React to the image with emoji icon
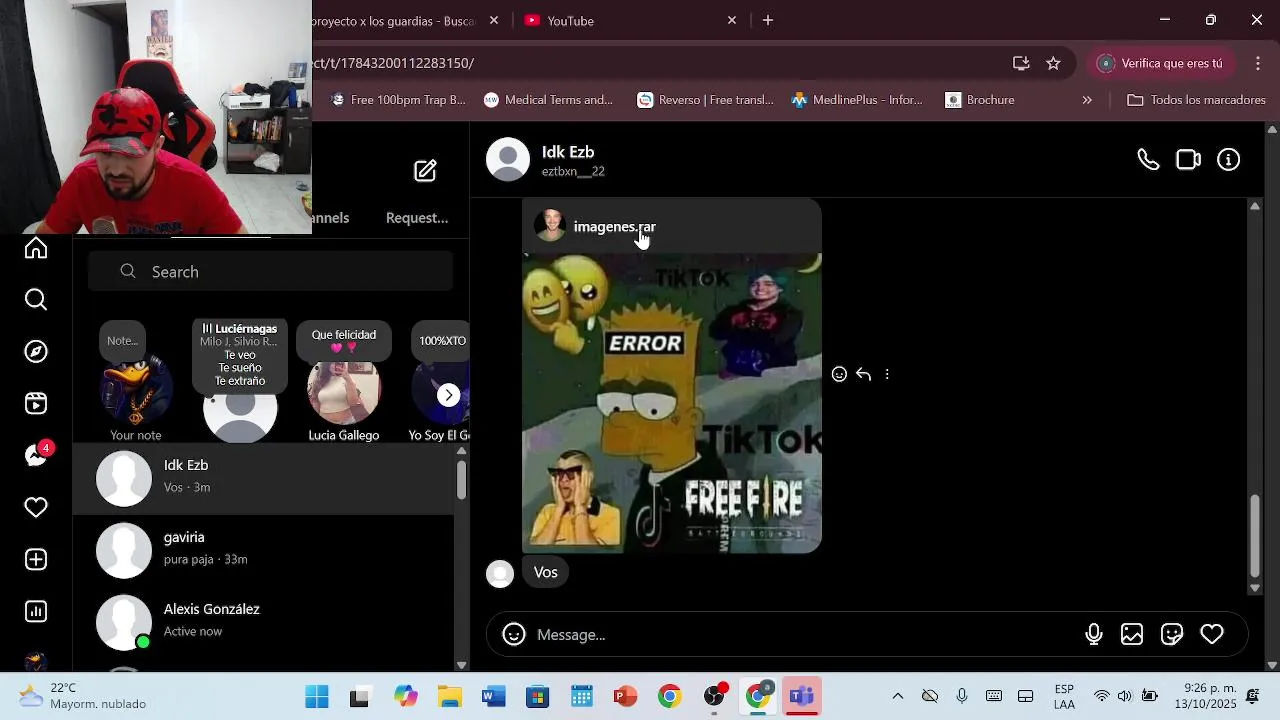This screenshot has width=1280, height=720. 839,374
